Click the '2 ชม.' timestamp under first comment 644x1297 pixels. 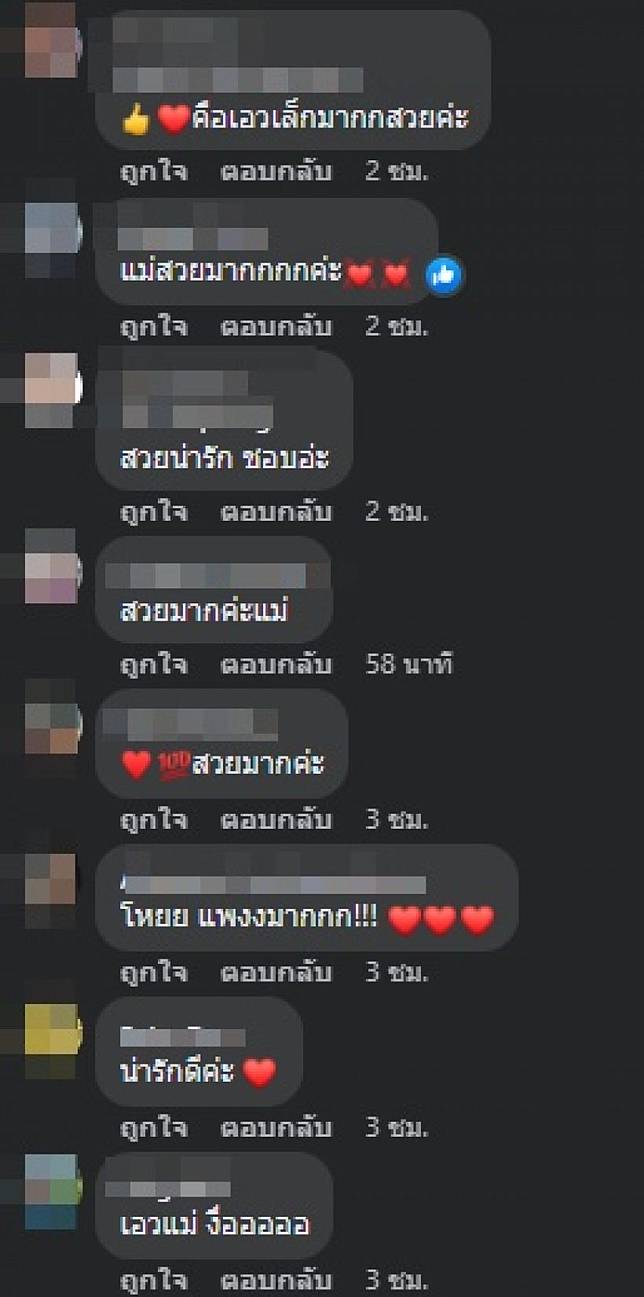click(x=397, y=172)
